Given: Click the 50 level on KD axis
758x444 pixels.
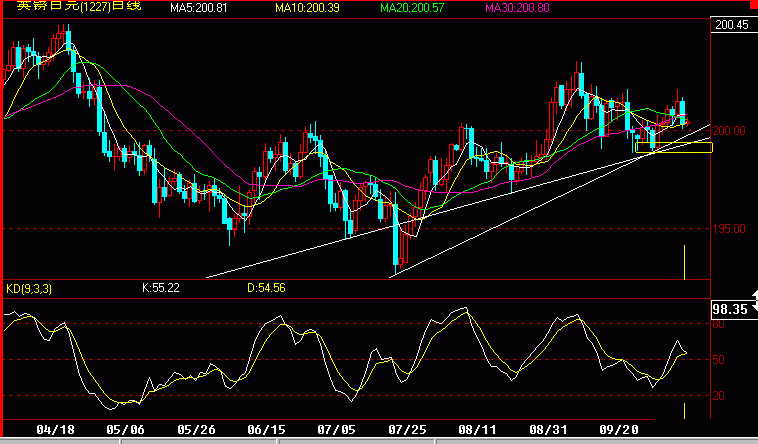Looking at the screenshot, I should click(719, 360).
